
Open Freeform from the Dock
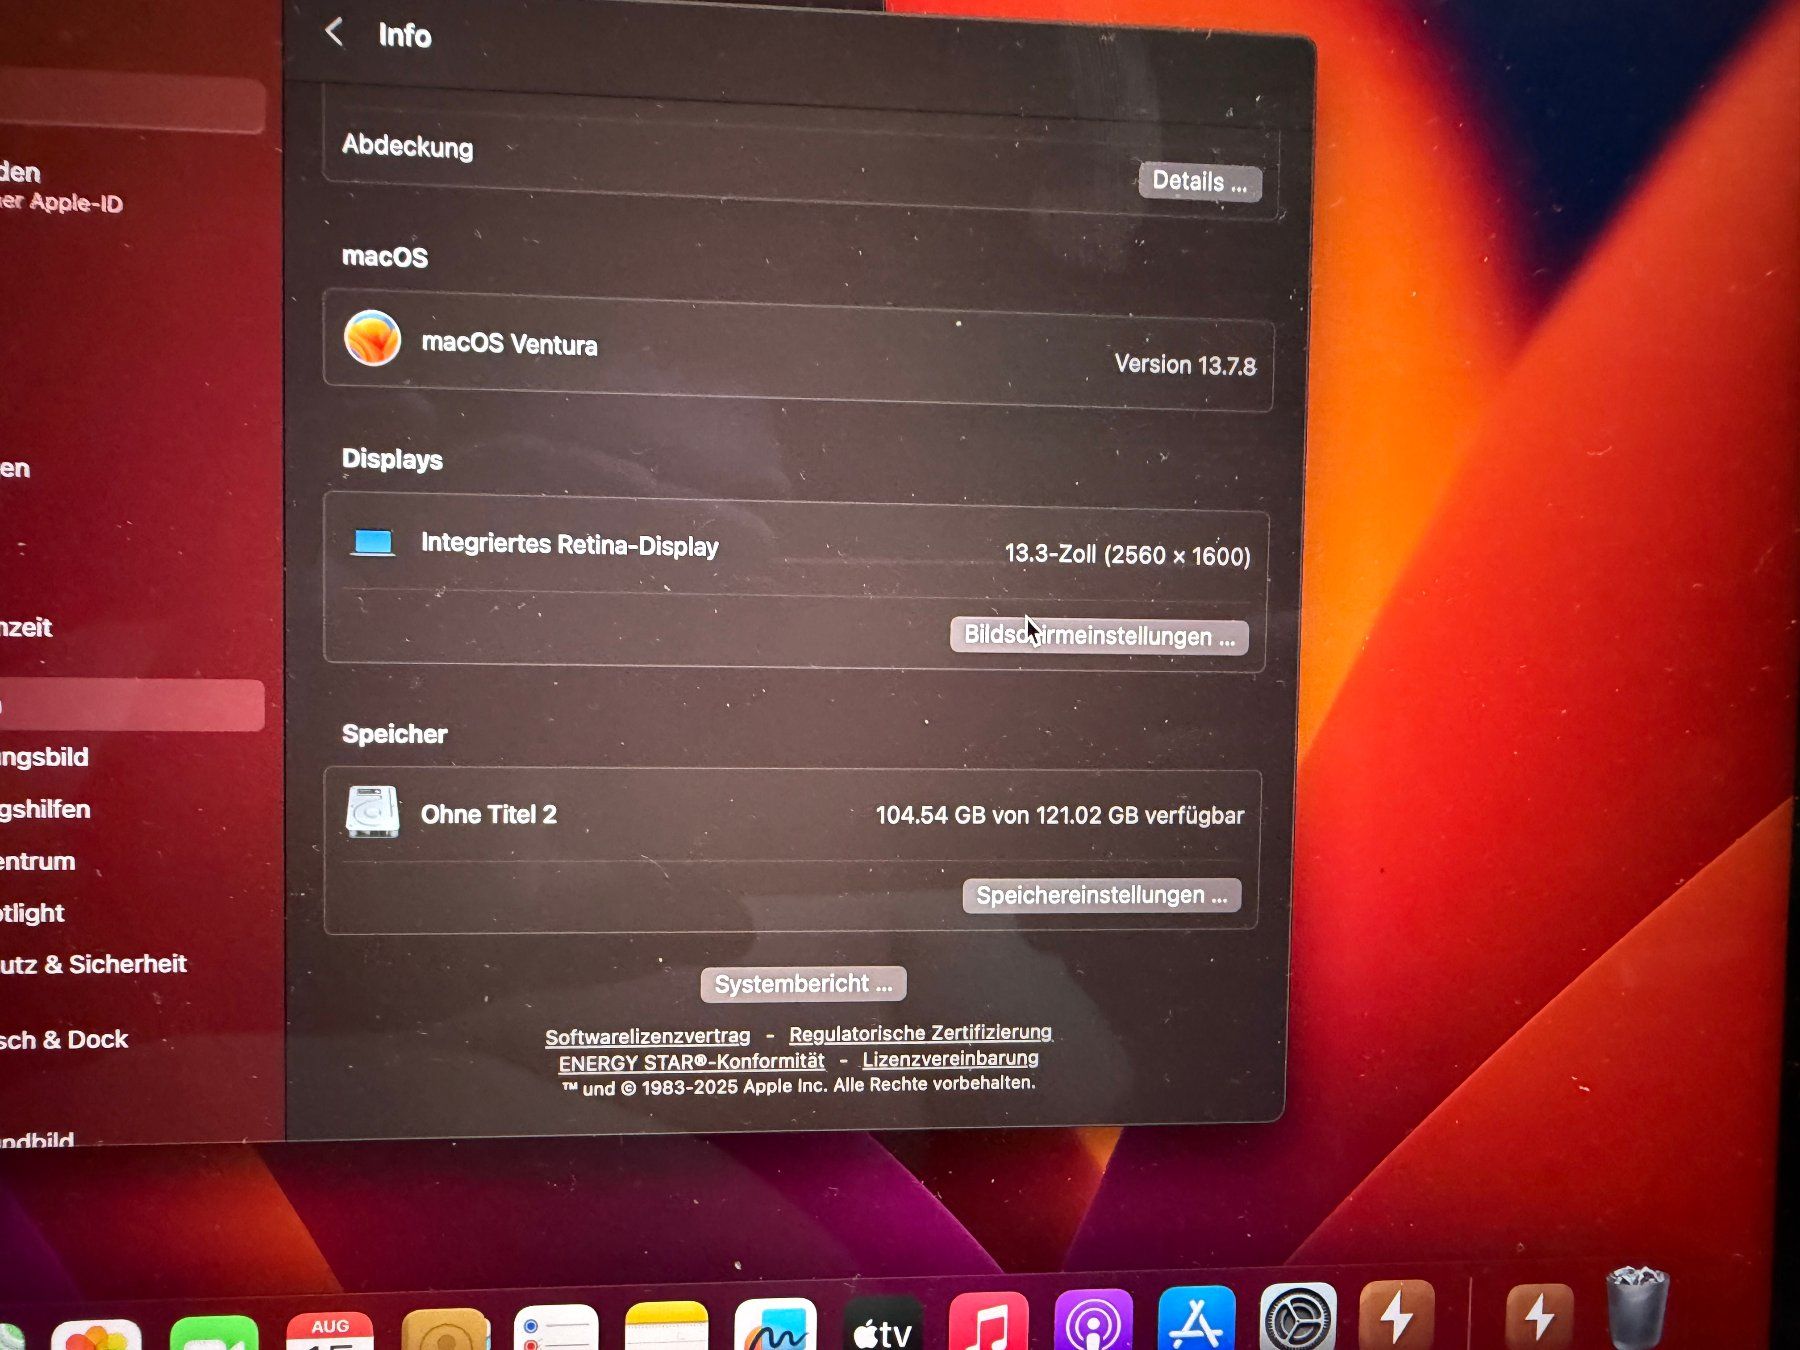pos(775,1323)
